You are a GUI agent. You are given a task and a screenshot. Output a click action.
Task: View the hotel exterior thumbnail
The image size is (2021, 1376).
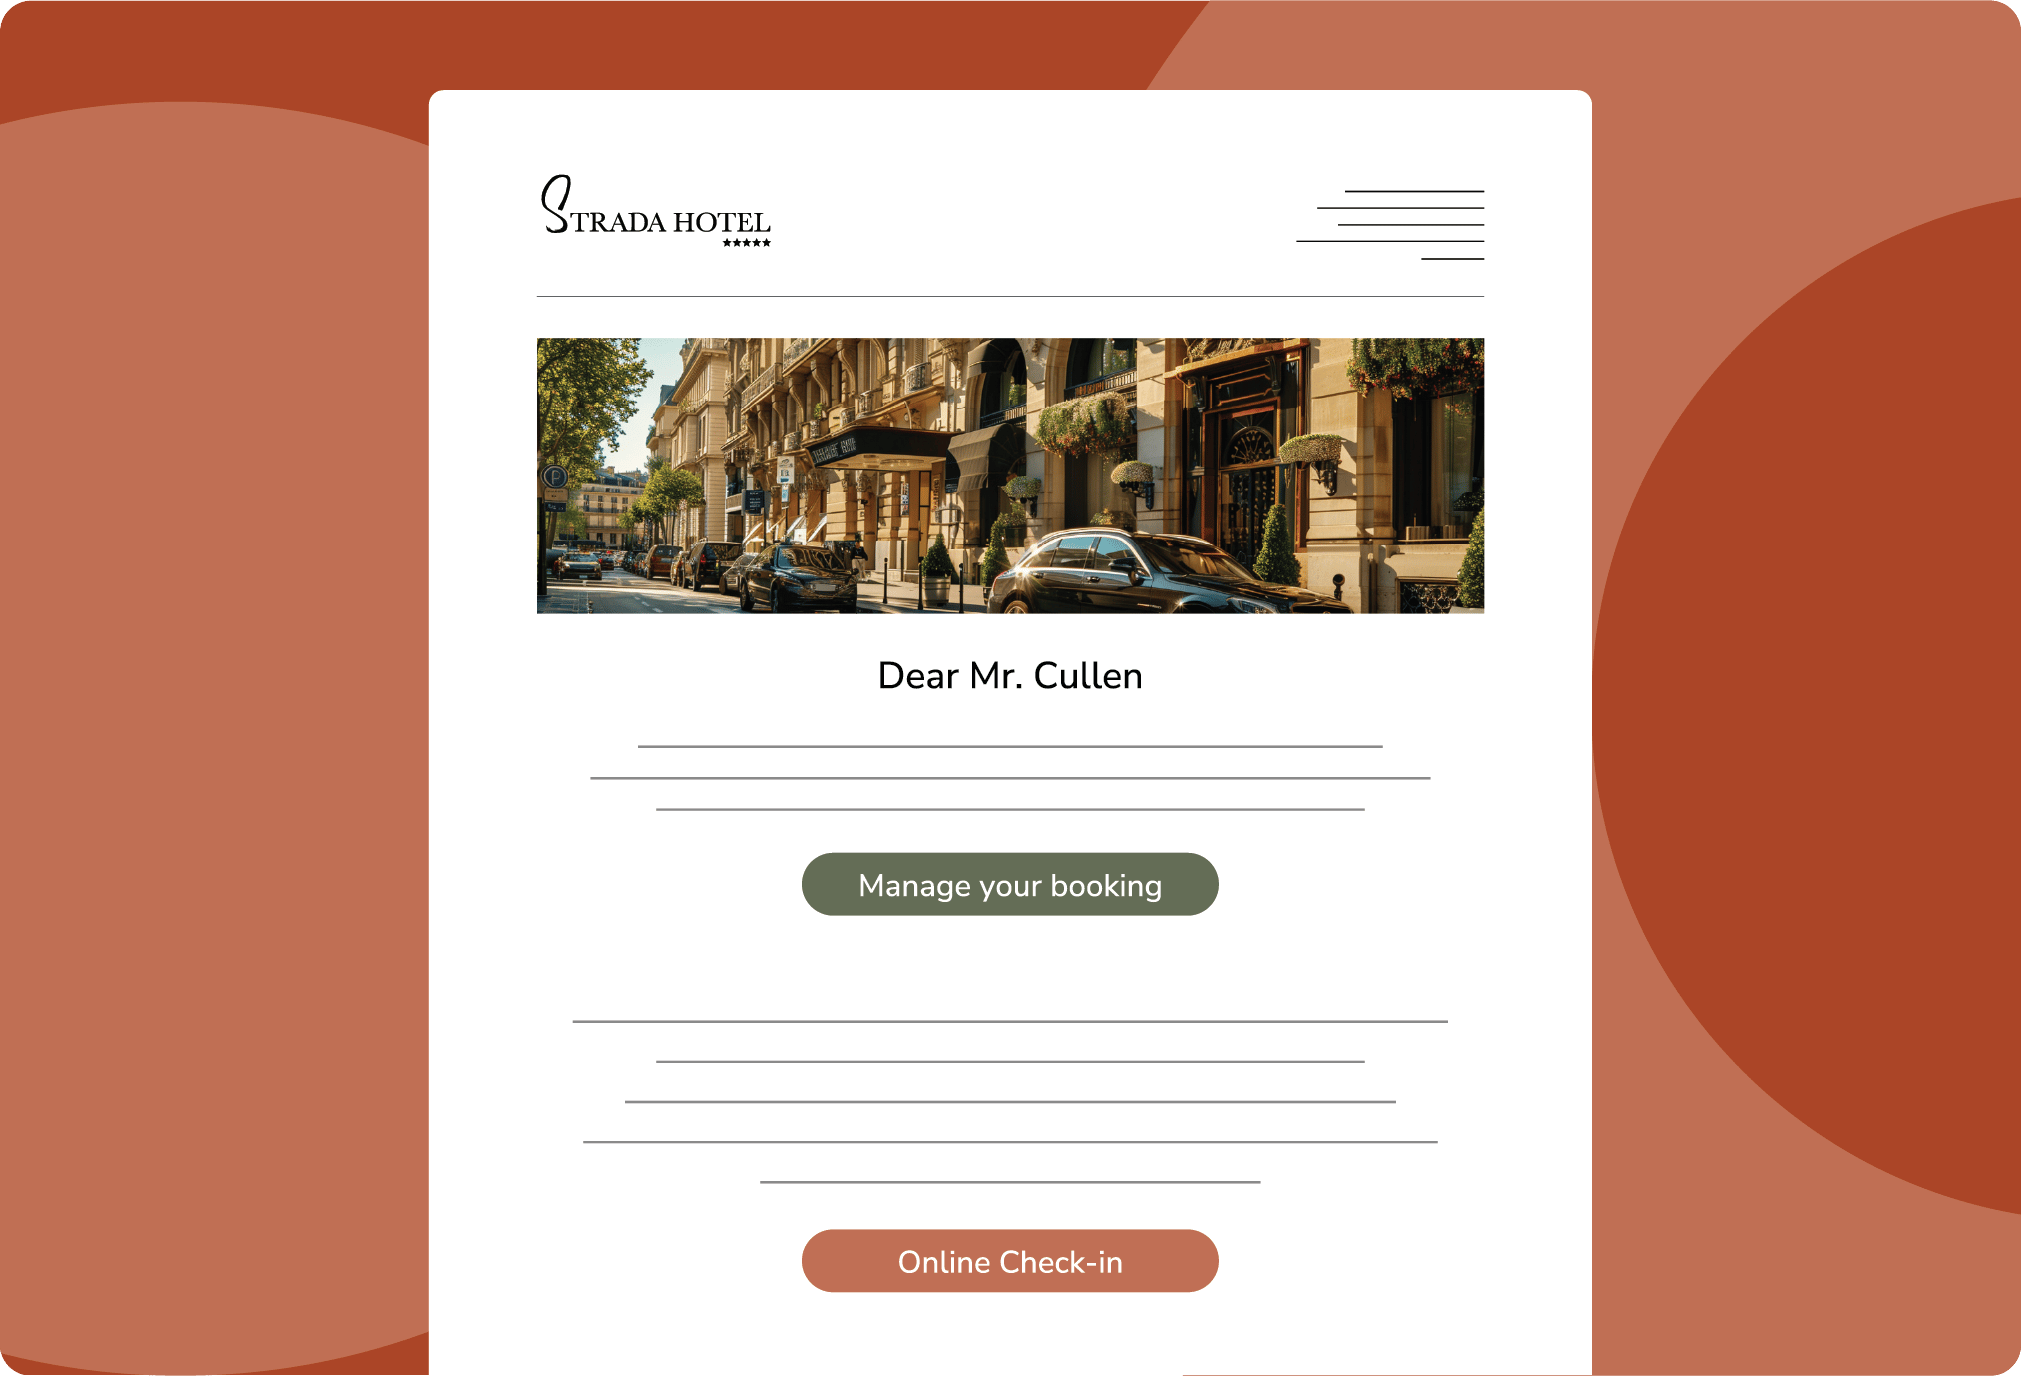(x=1009, y=475)
